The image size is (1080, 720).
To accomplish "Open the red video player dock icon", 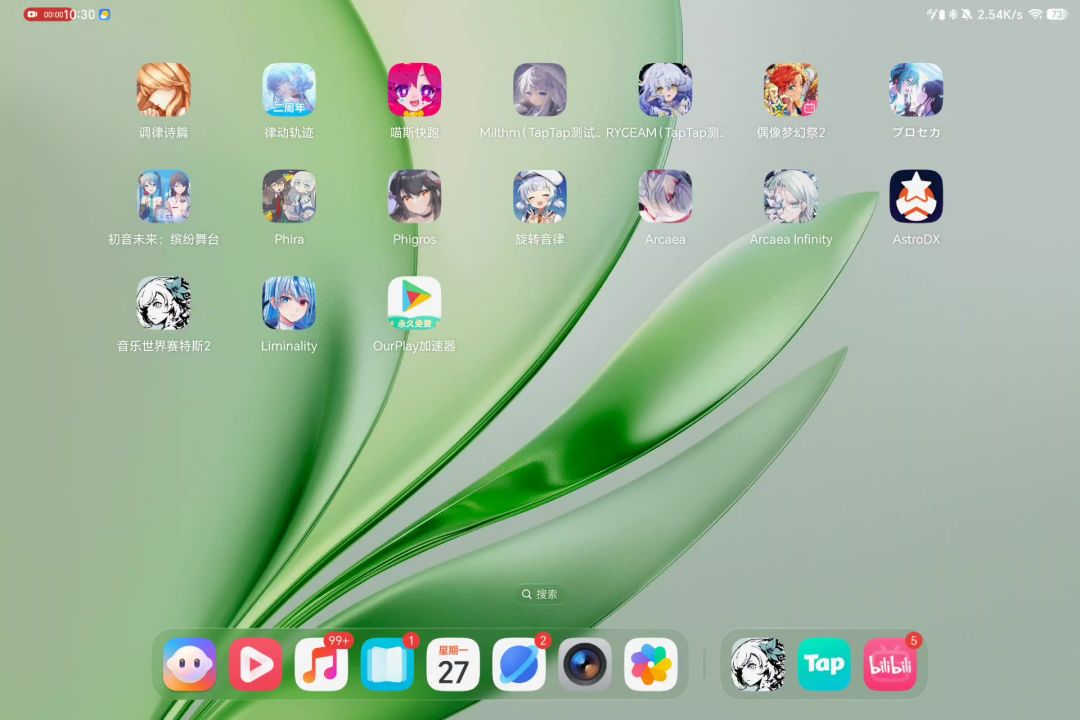I will point(256,664).
